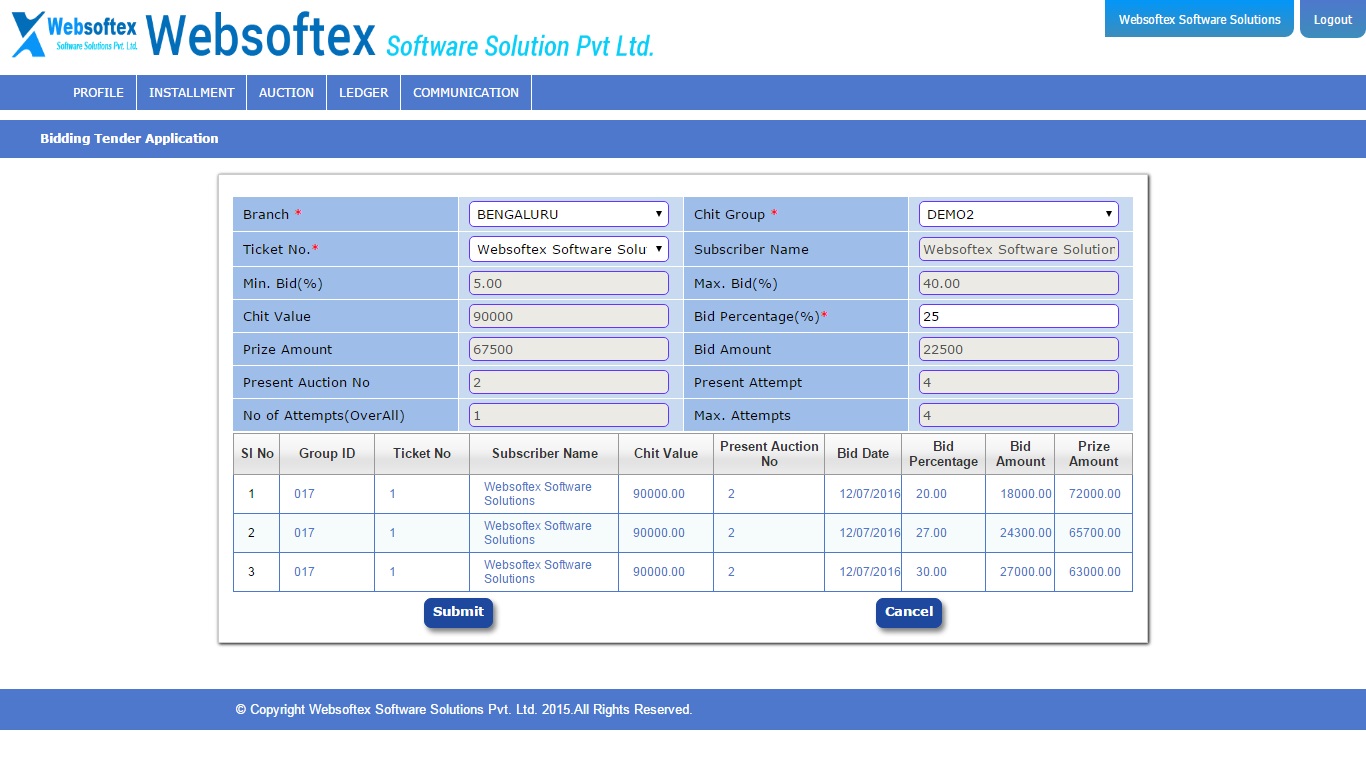Viewport: 1366px width, 768px height.
Task: Click the Prize Amount column header
Action: pyautogui.click(x=1094, y=454)
